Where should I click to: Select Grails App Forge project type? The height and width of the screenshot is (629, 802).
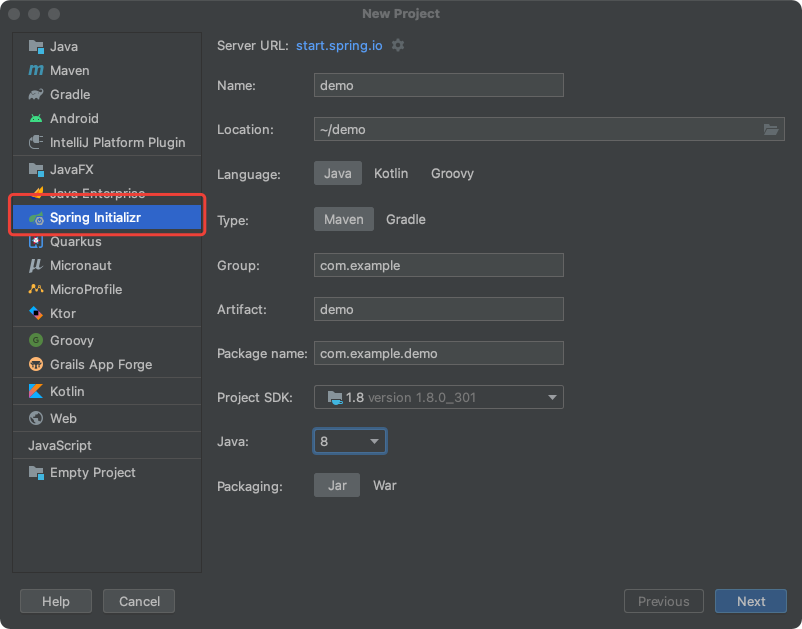click(x=107, y=364)
